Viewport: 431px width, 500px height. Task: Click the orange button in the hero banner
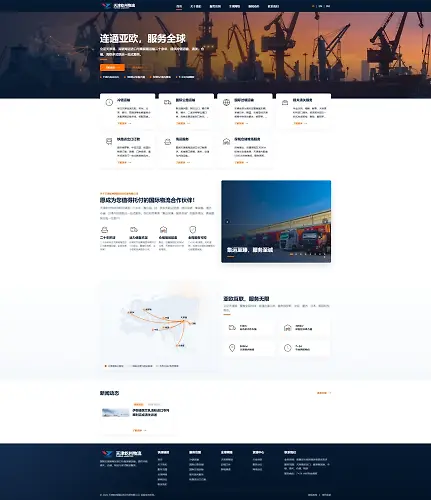112,67
